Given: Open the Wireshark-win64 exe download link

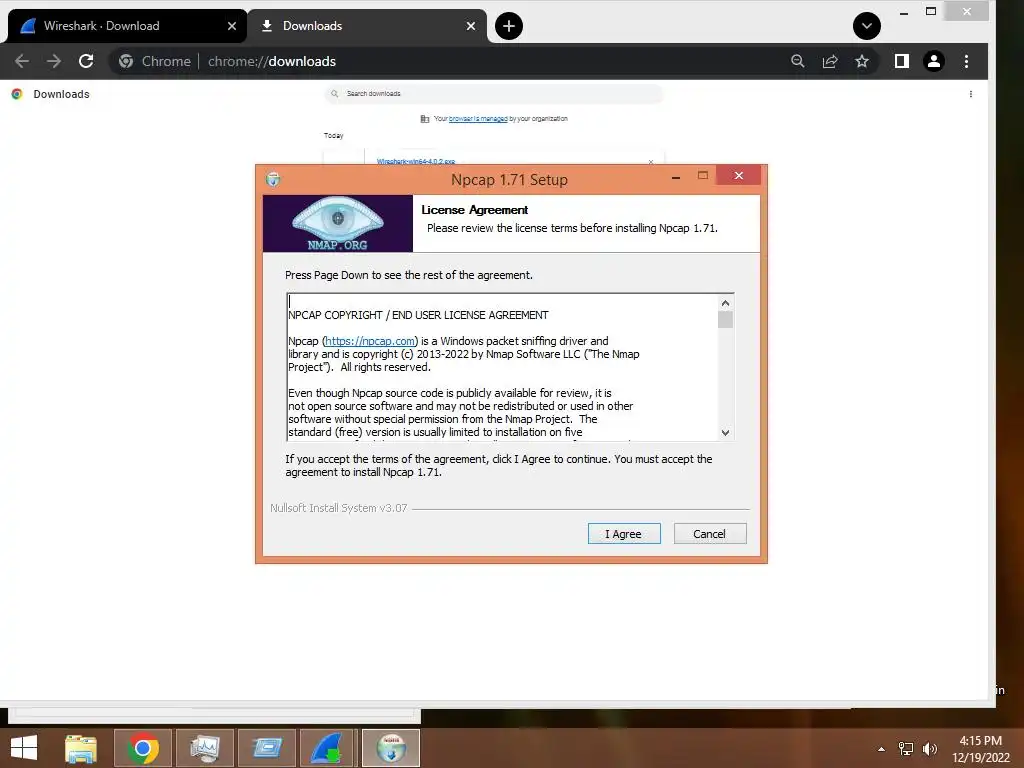Looking at the screenshot, I should point(416,161).
